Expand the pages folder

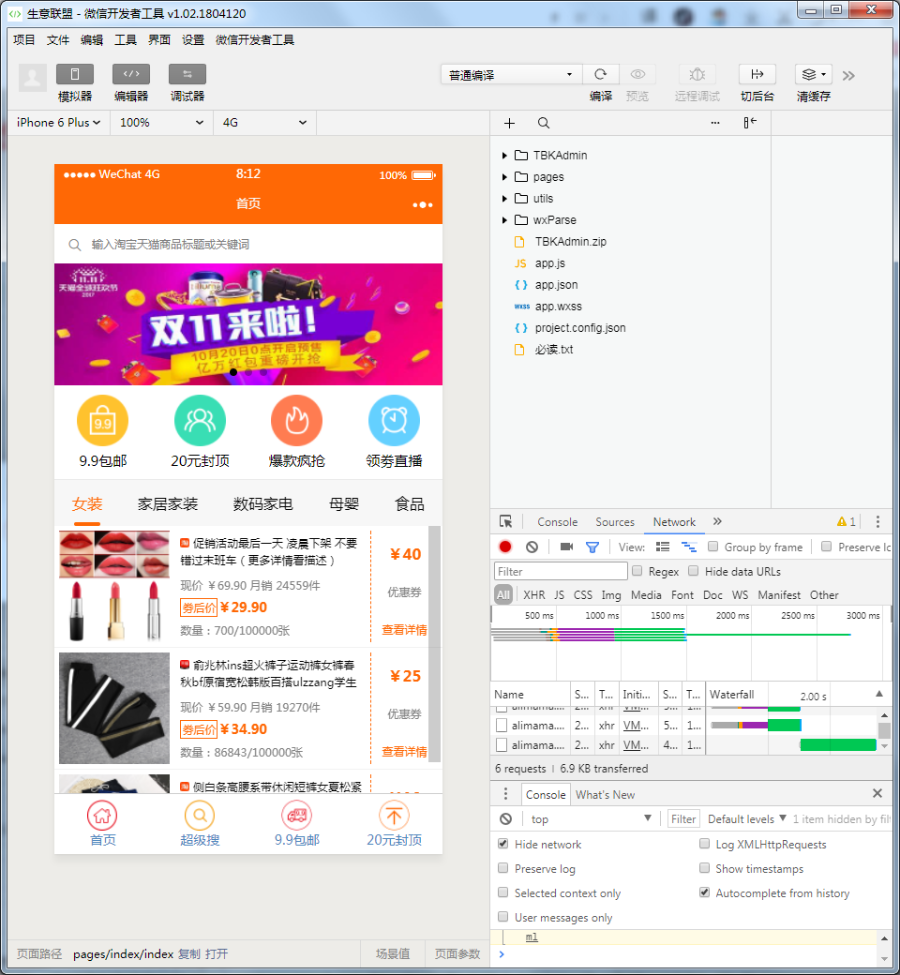pos(504,177)
